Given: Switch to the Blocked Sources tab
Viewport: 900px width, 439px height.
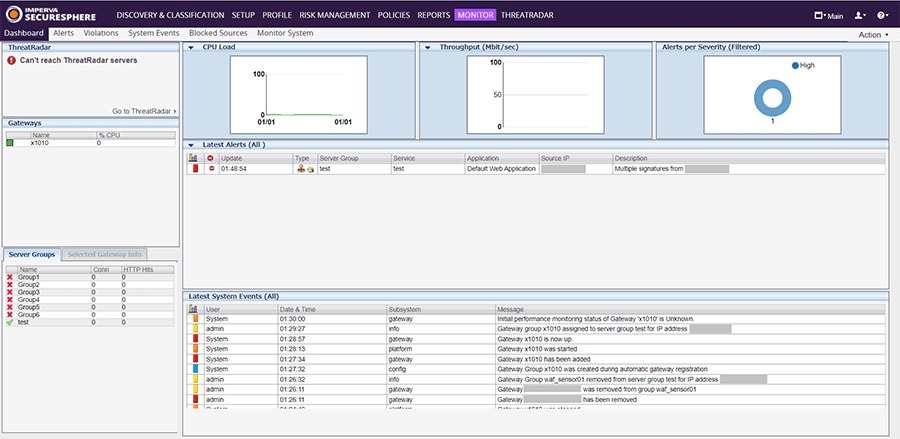Looking at the screenshot, I should (x=218, y=33).
